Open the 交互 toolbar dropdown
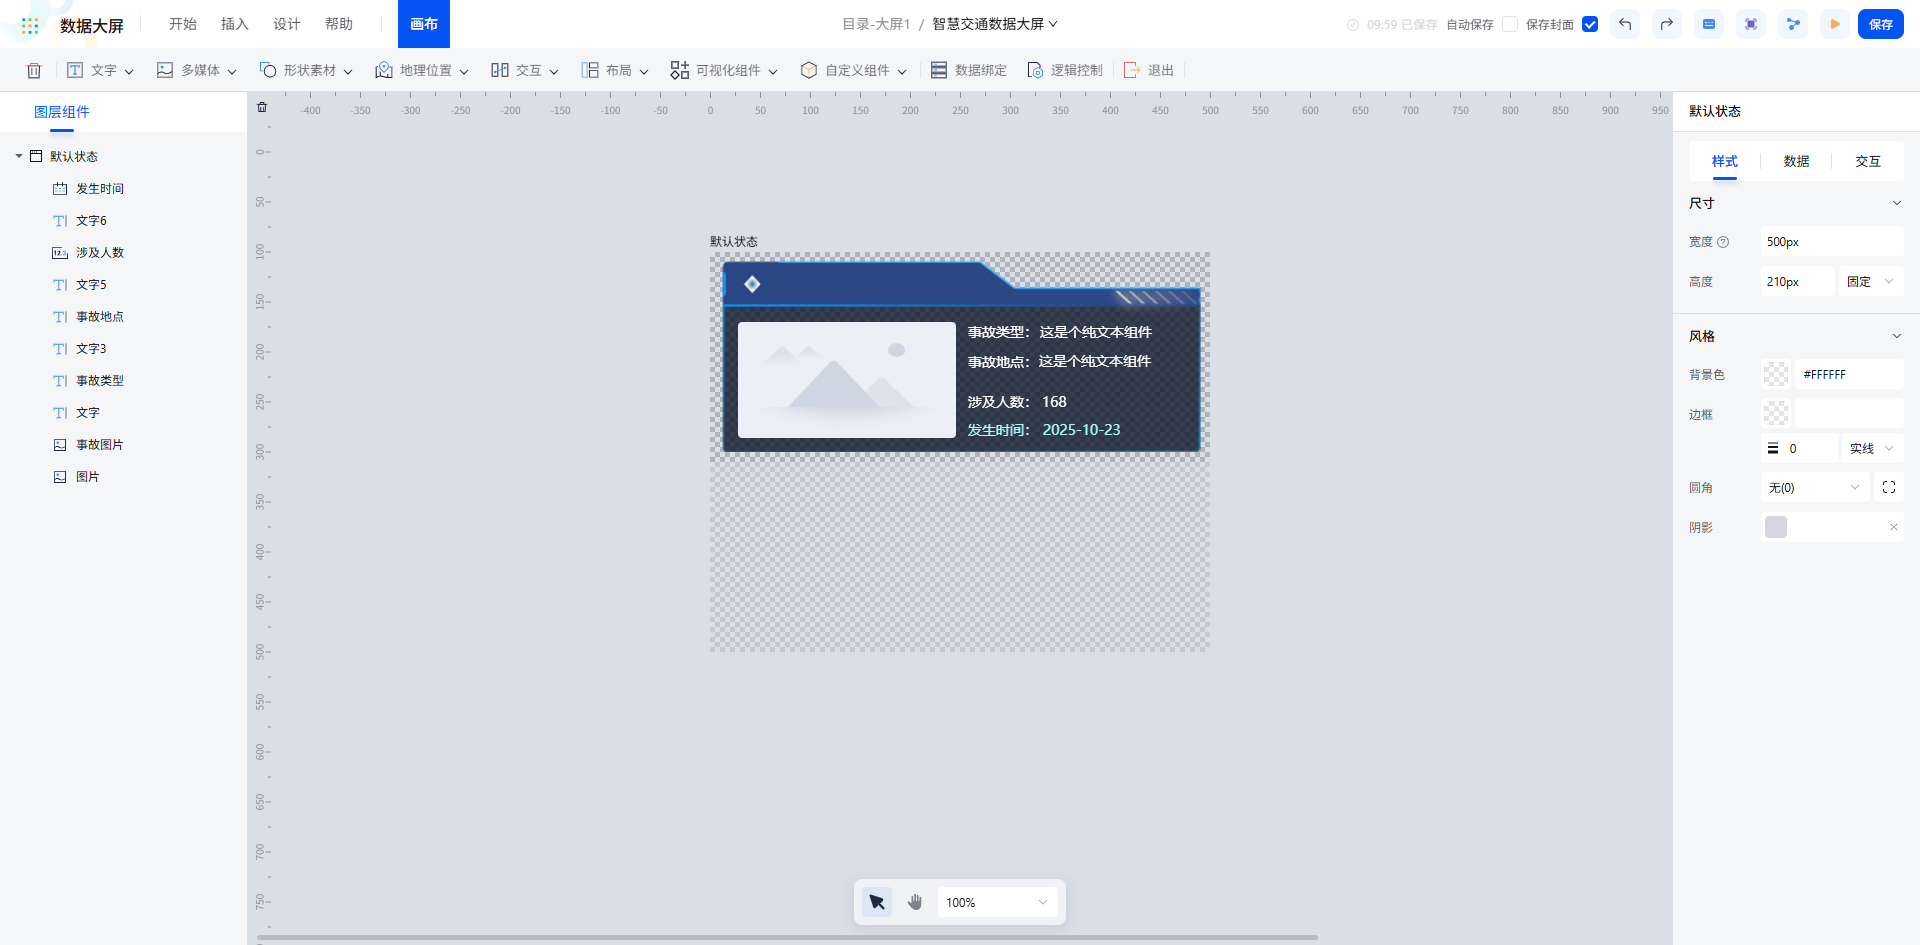Image resolution: width=1920 pixels, height=945 pixels. click(525, 70)
